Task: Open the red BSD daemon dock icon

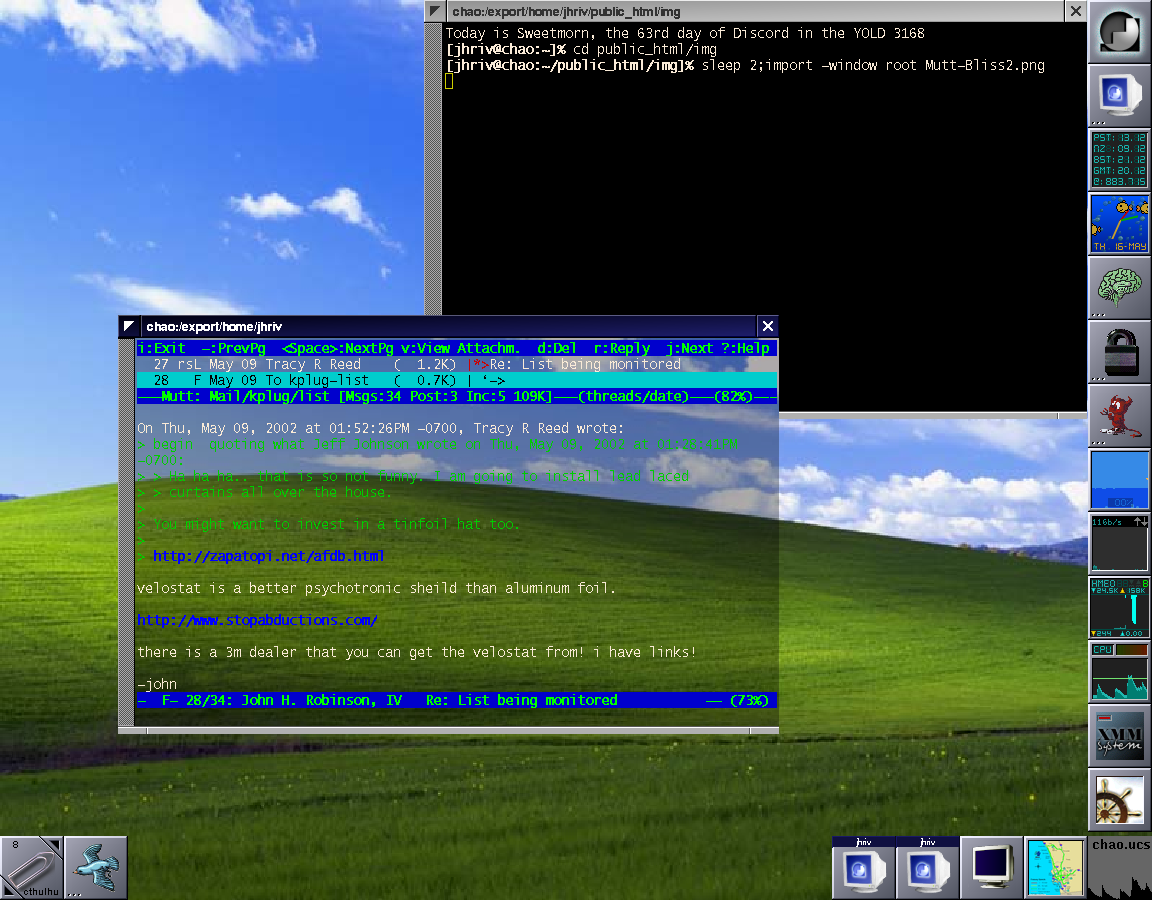Action: (x=1119, y=415)
